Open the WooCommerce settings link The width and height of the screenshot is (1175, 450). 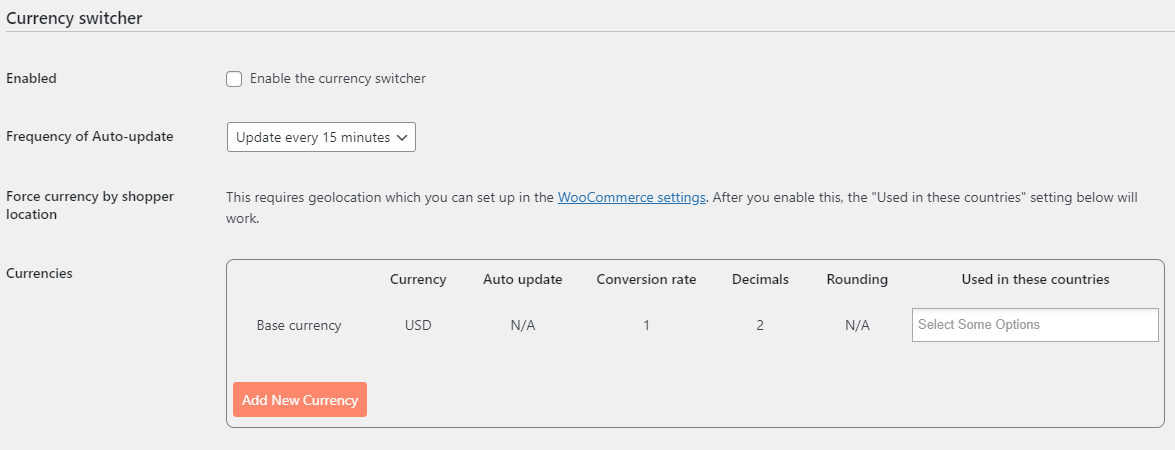(631, 197)
